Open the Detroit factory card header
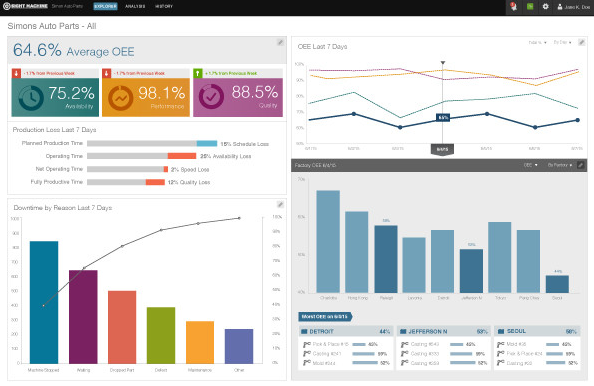 coord(346,331)
